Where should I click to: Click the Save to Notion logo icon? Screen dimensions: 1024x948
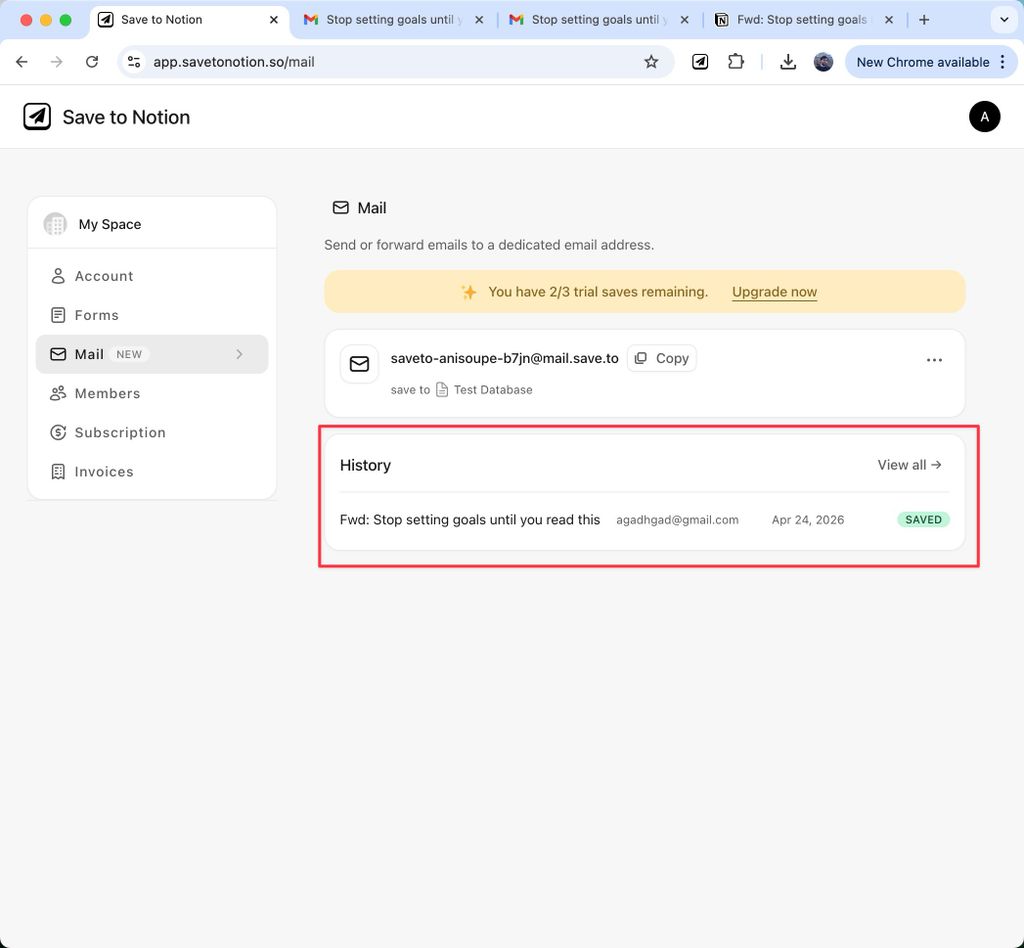pyautogui.click(x=37, y=117)
